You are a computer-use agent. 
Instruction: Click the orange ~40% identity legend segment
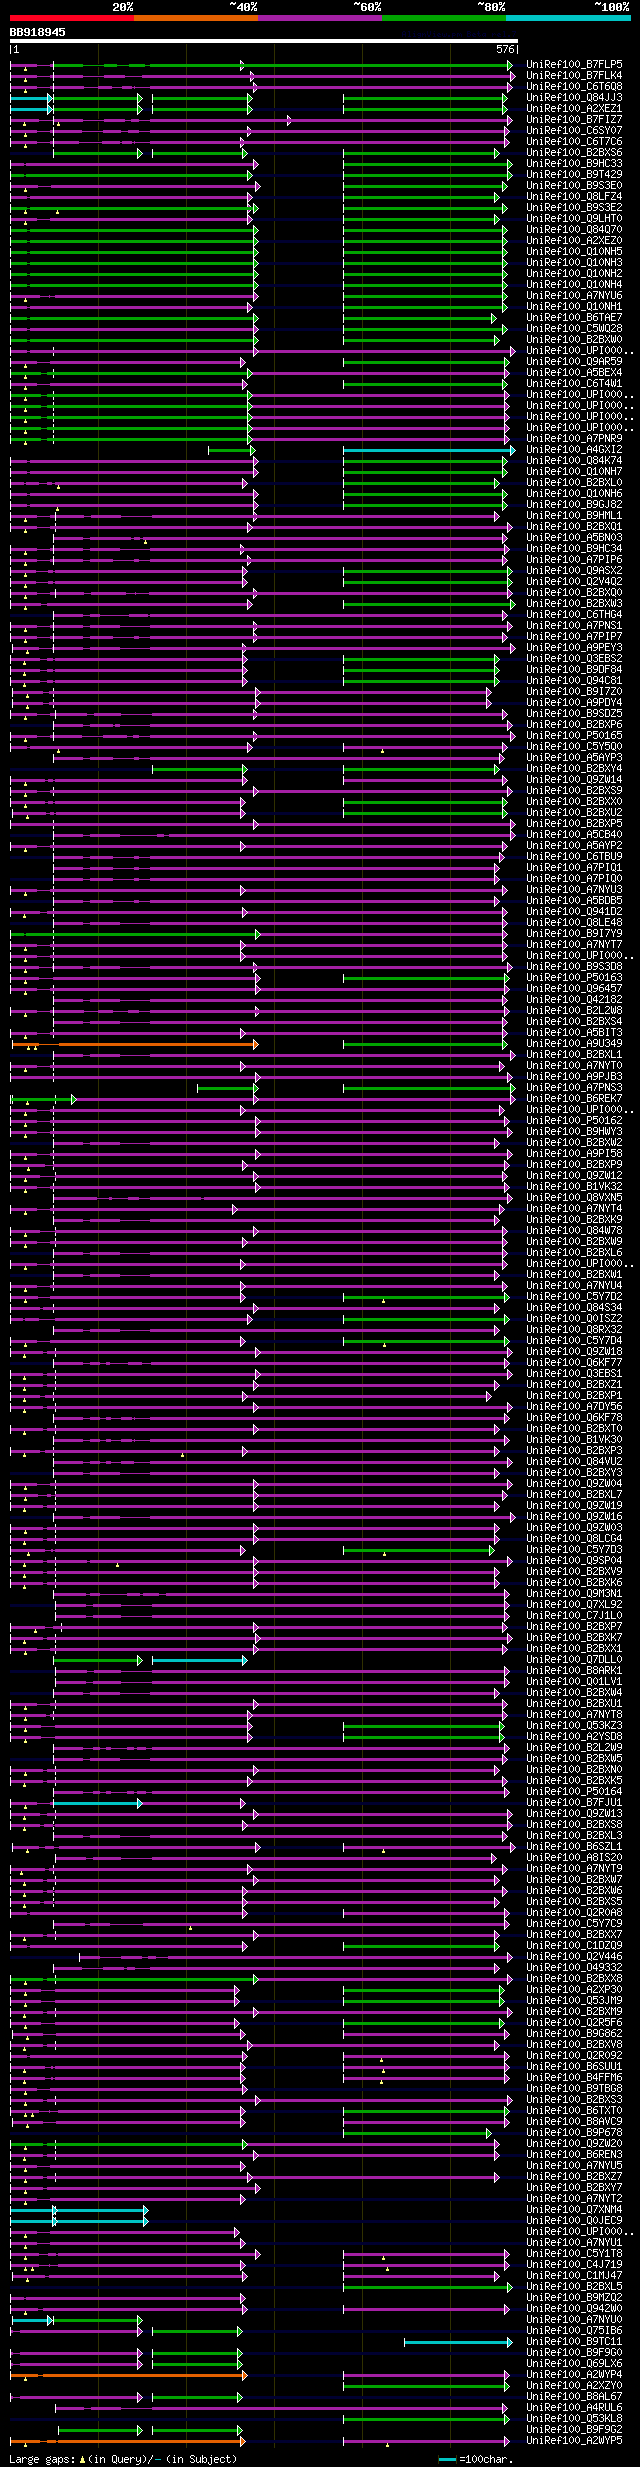point(195,17)
